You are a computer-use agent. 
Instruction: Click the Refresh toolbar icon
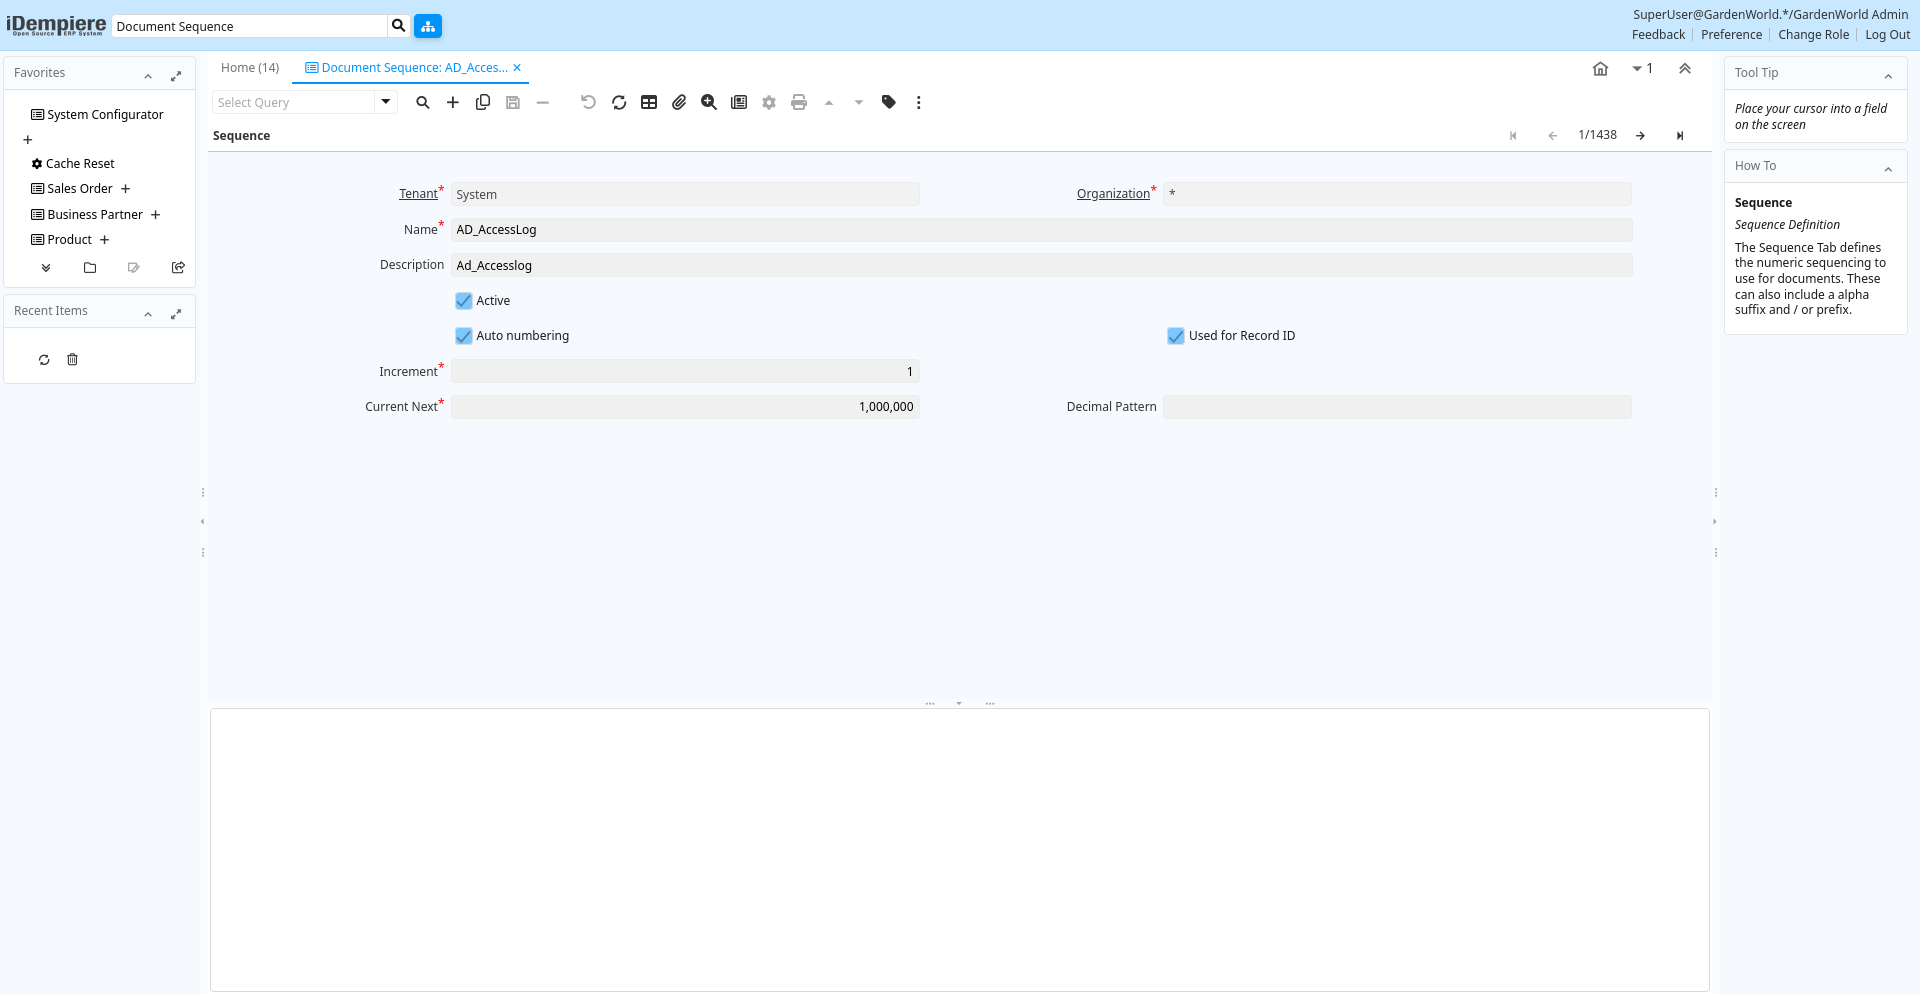pos(619,102)
